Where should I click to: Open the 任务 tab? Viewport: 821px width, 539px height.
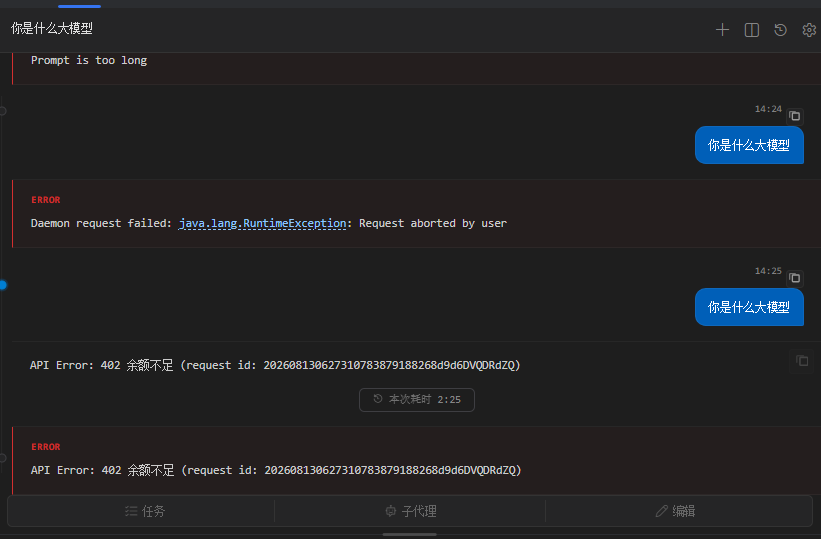145,511
